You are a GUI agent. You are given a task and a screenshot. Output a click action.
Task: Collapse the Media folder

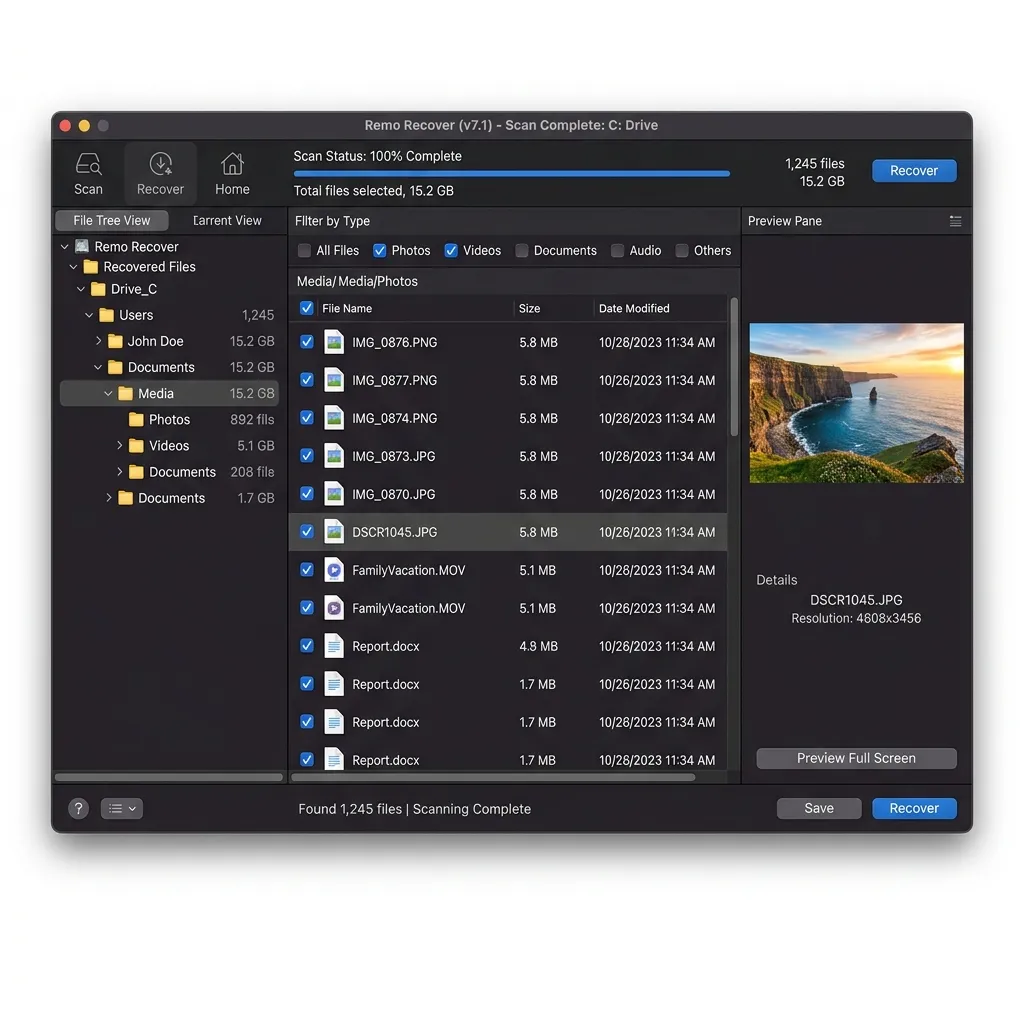[x=108, y=393]
